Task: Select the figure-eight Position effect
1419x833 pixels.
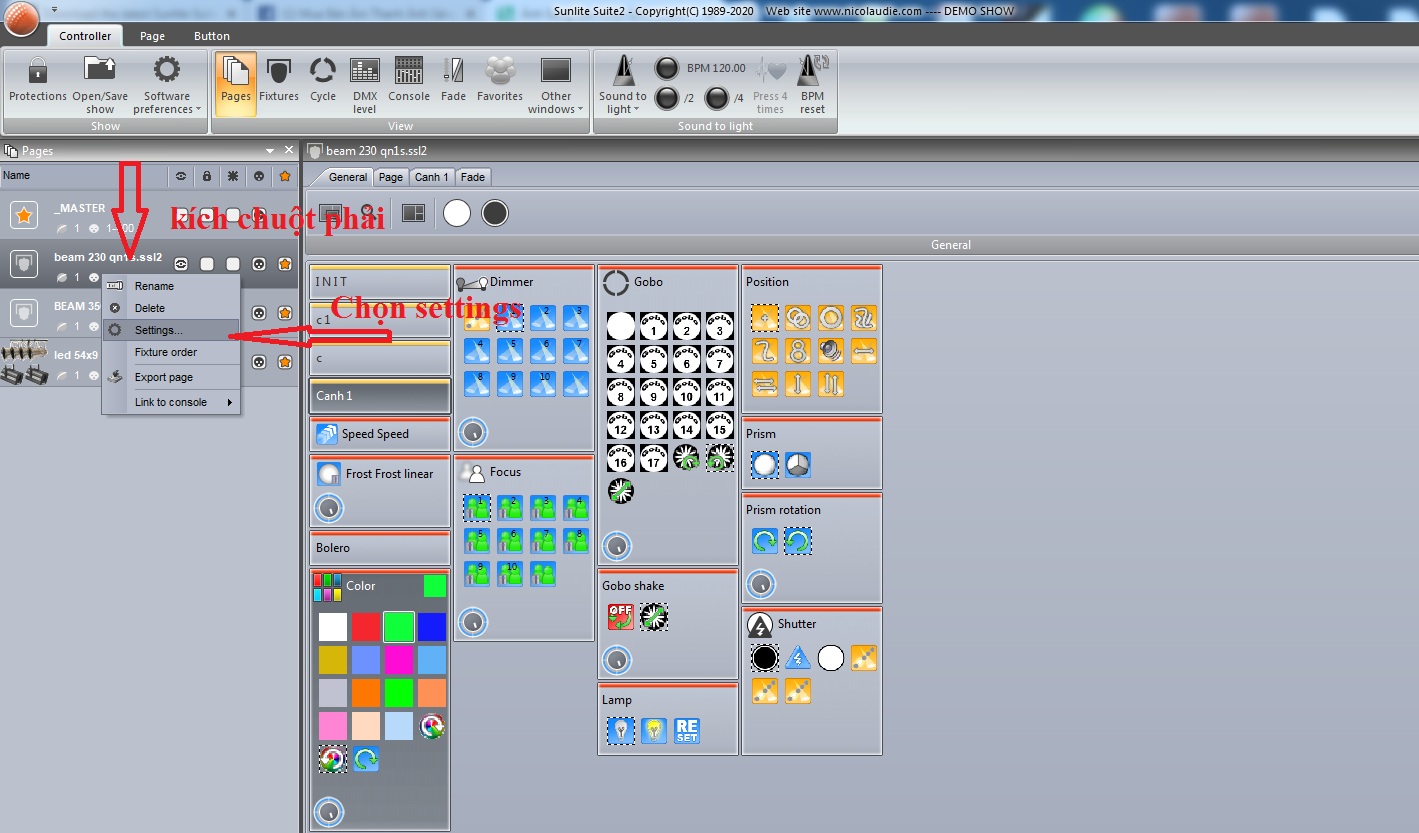Action: tap(798, 351)
